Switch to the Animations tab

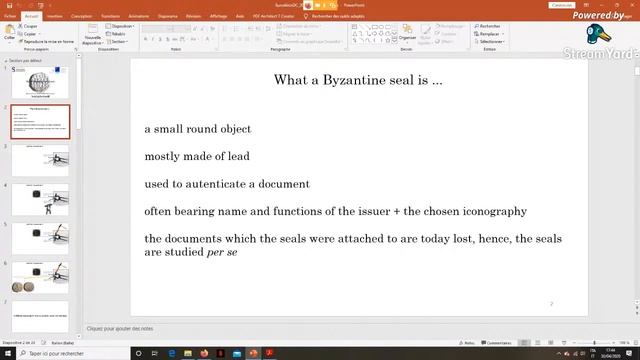click(x=139, y=16)
